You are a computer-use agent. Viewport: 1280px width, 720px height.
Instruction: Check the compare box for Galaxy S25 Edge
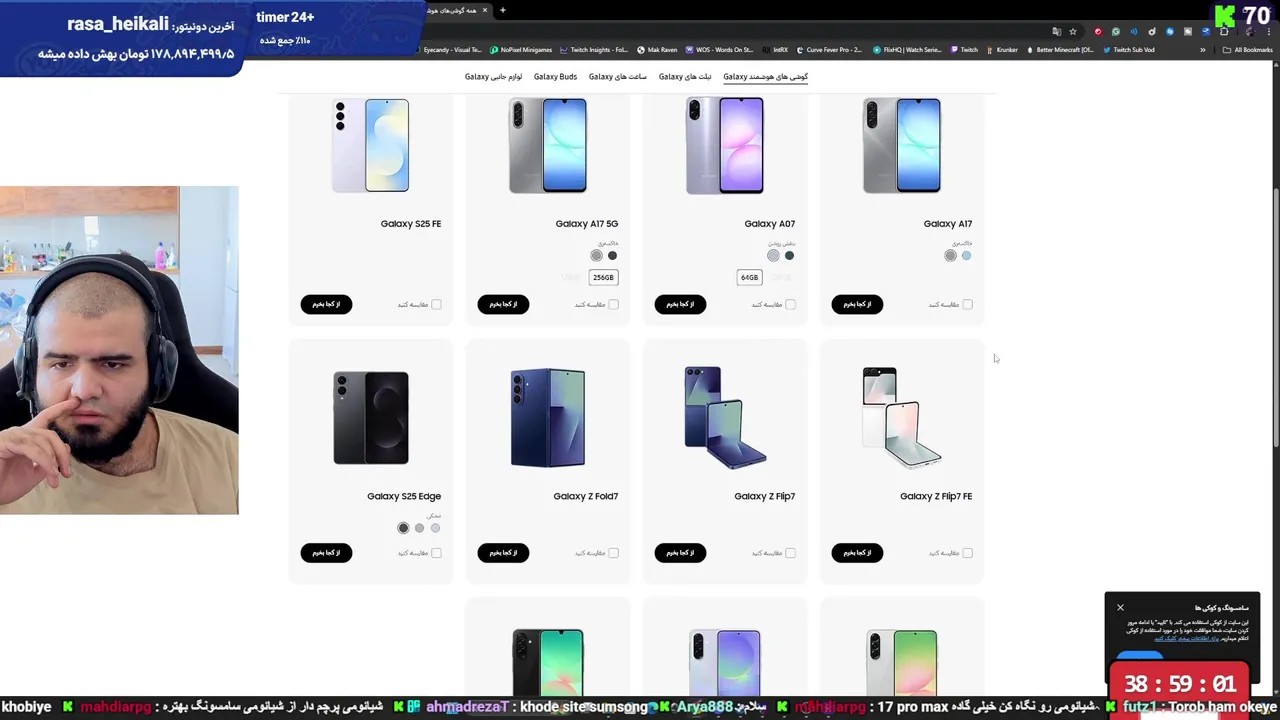pyautogui.click(x=436, y=553)
